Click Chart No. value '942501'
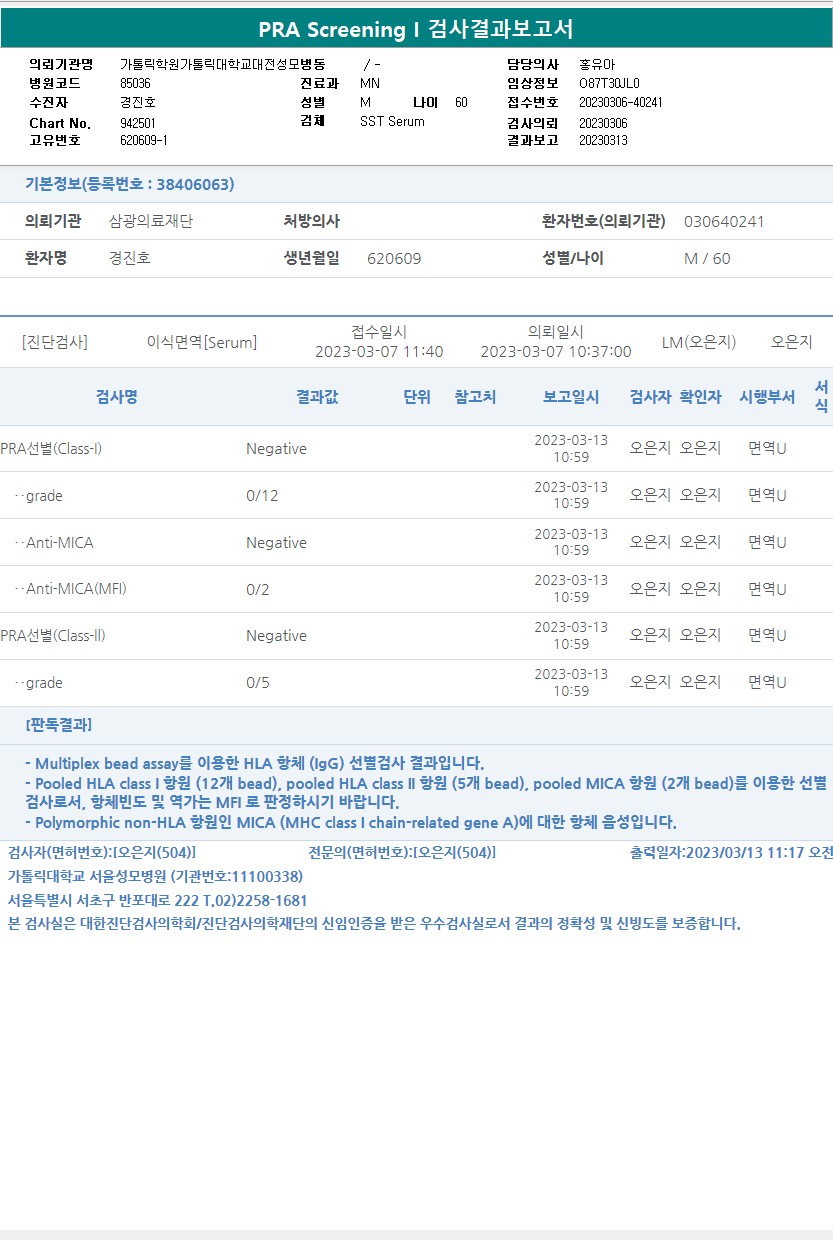 coord(138,123)
